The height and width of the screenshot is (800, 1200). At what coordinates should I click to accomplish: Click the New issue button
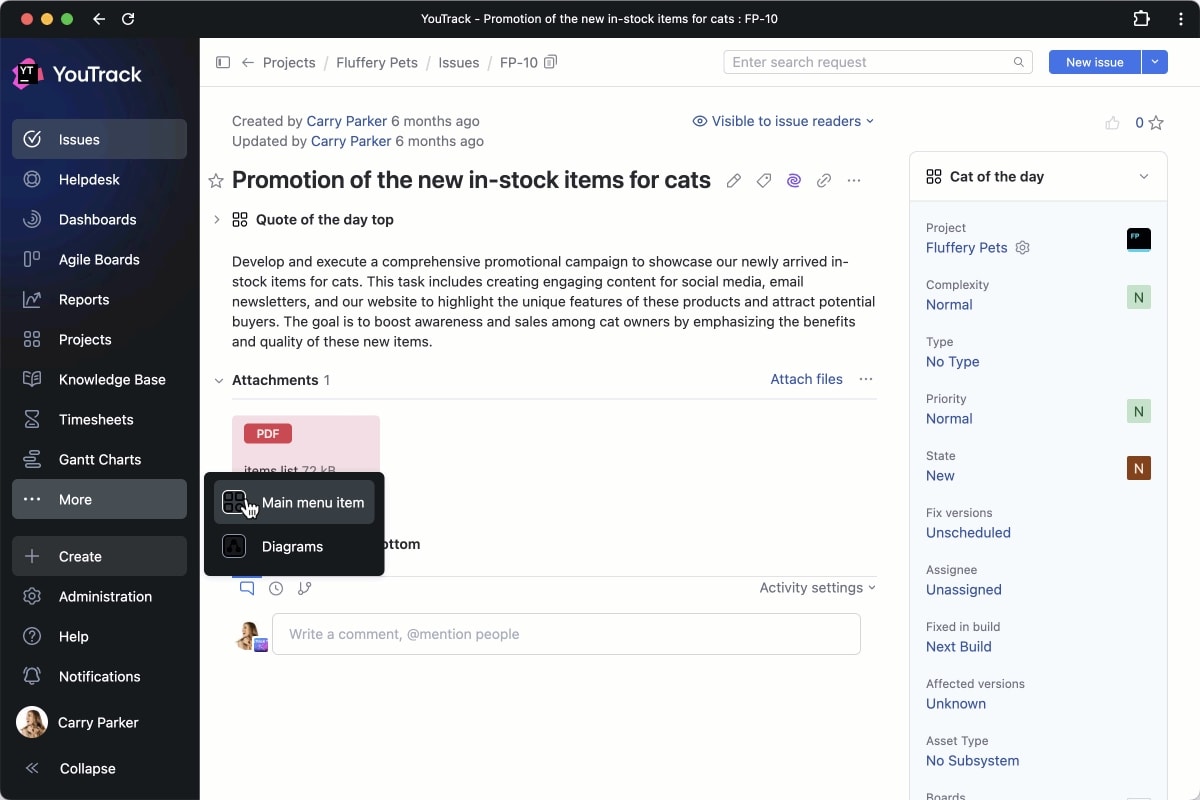point(1094,62)
